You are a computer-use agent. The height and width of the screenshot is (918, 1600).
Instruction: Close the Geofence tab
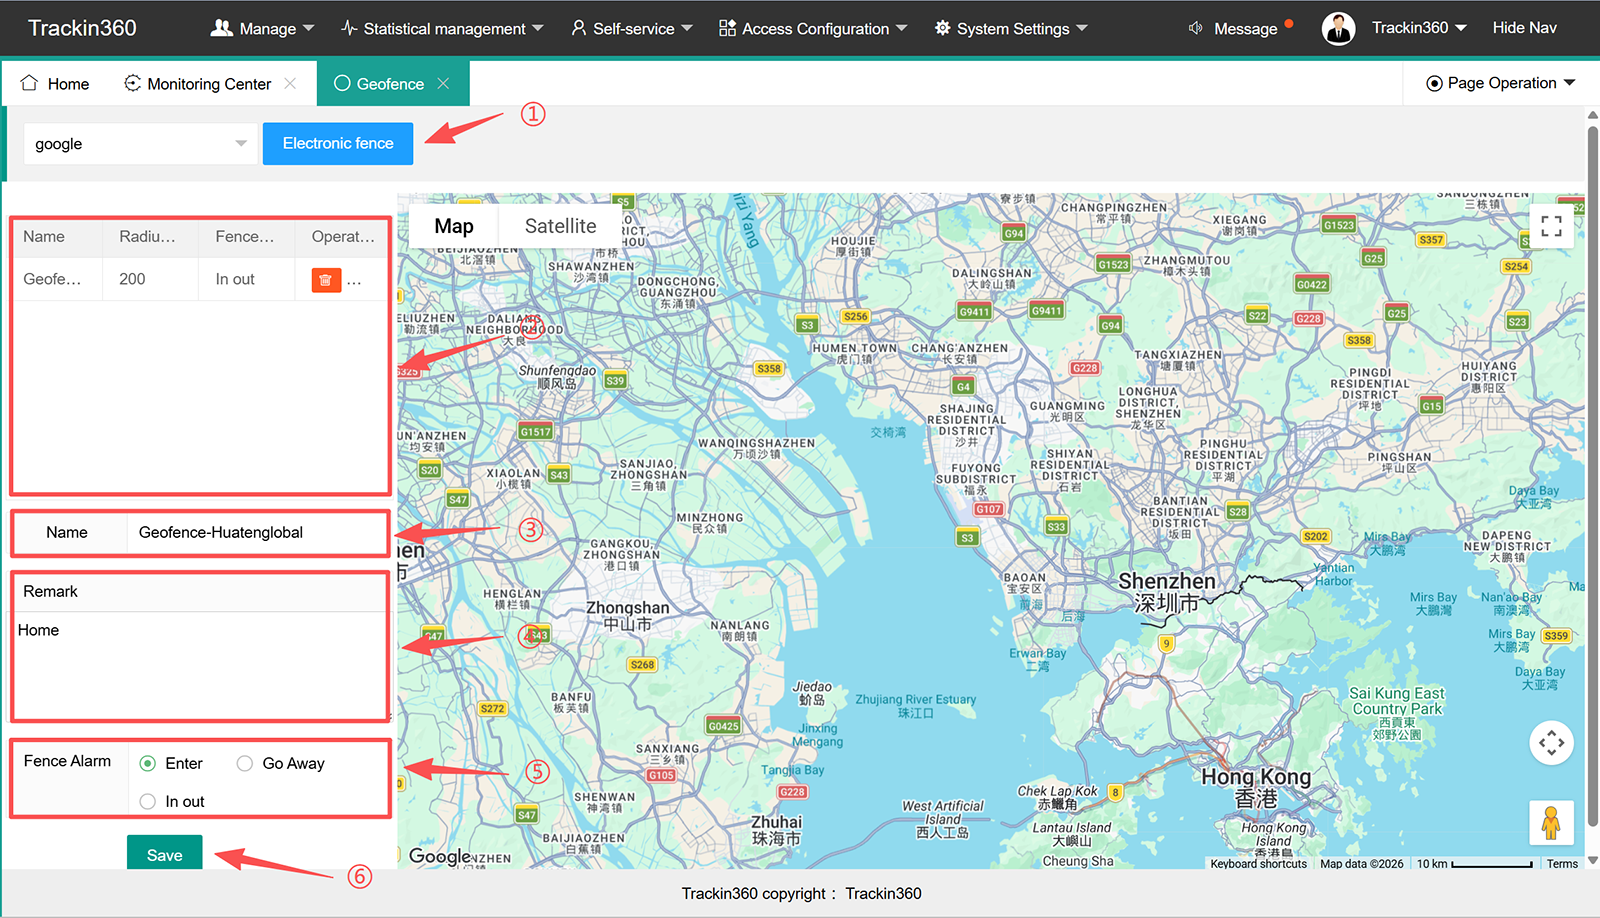click(x=443, y=83)
